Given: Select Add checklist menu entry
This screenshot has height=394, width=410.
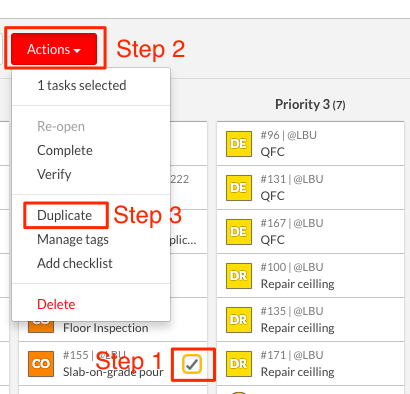Looking at the screenshot, I should click(75, 263).
